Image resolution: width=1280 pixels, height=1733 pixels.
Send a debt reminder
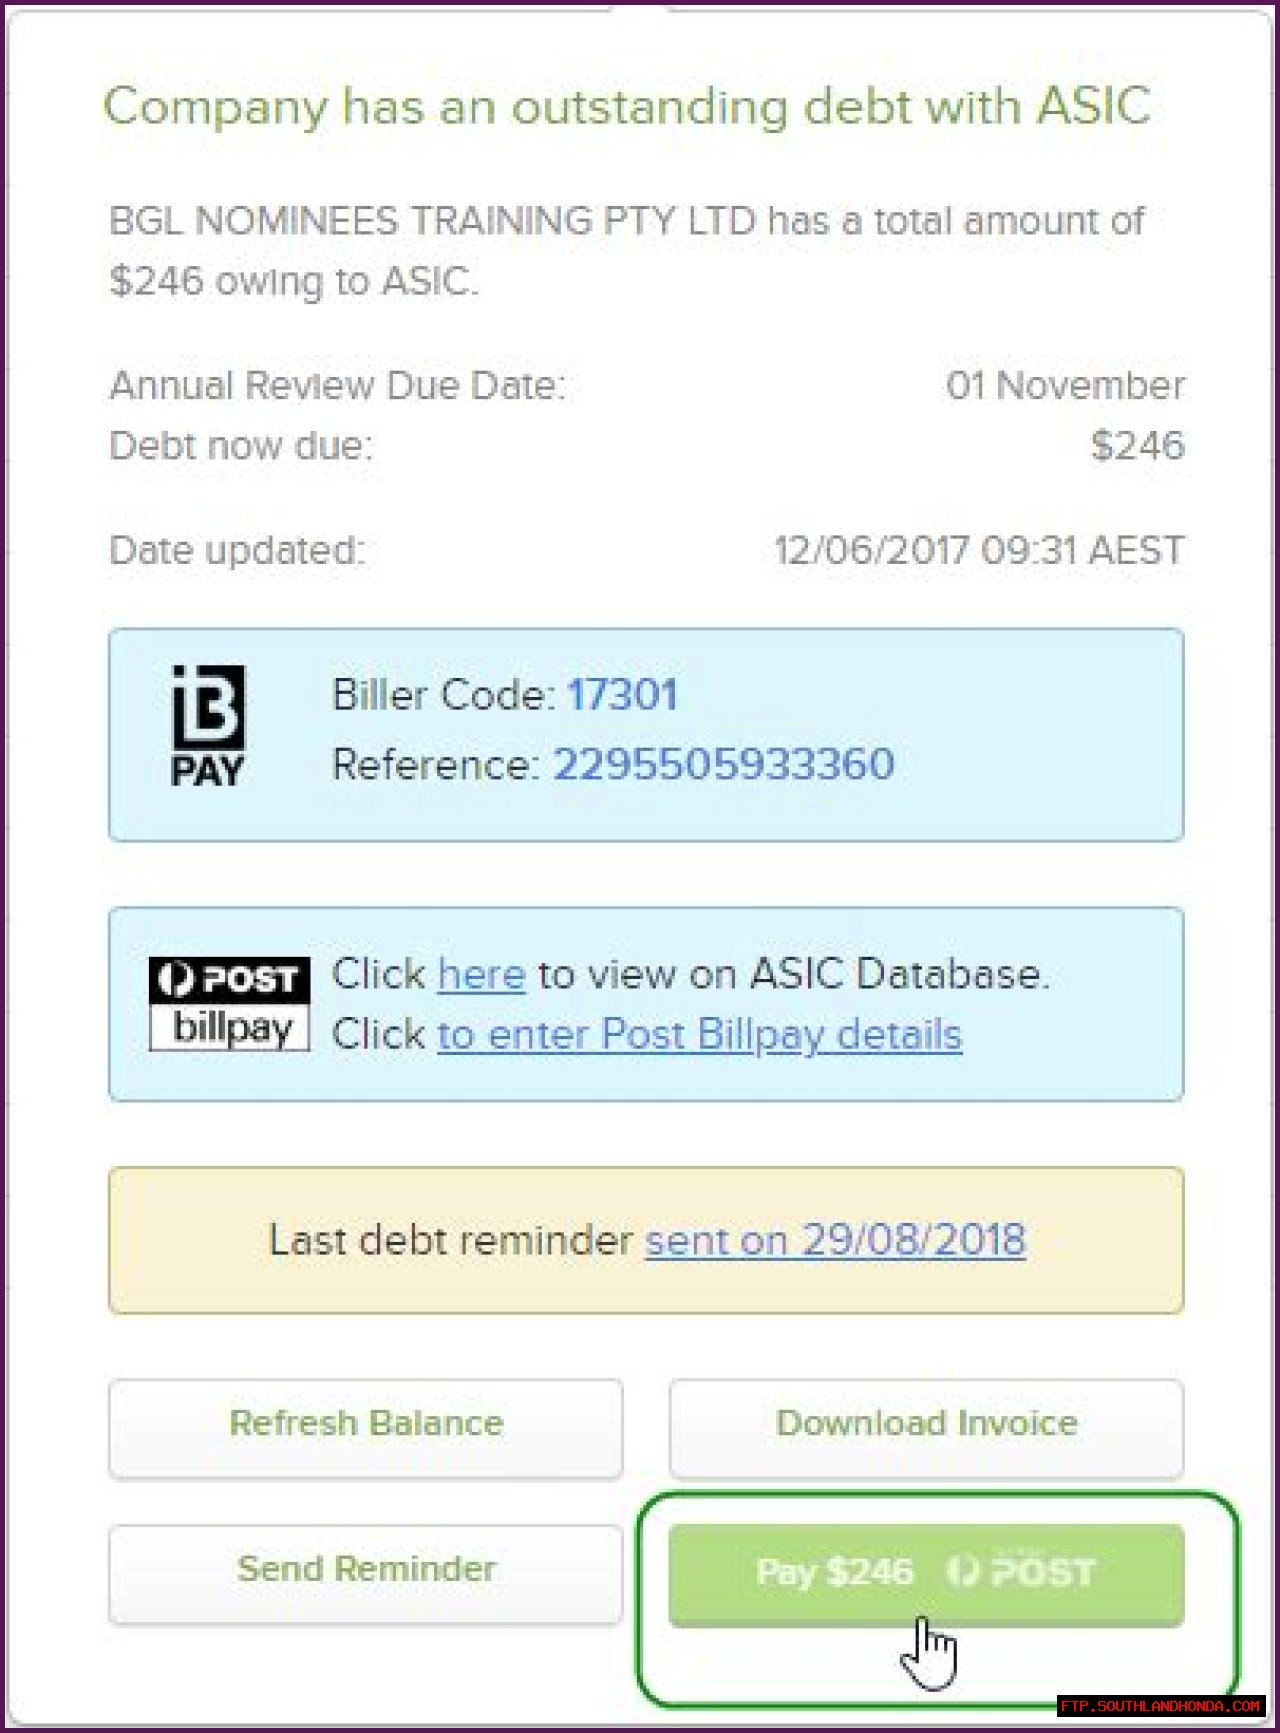tap(366, 1569)
